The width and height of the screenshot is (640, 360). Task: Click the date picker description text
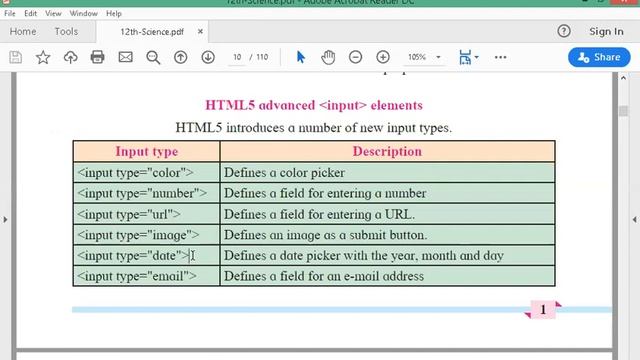coord(364,256)
